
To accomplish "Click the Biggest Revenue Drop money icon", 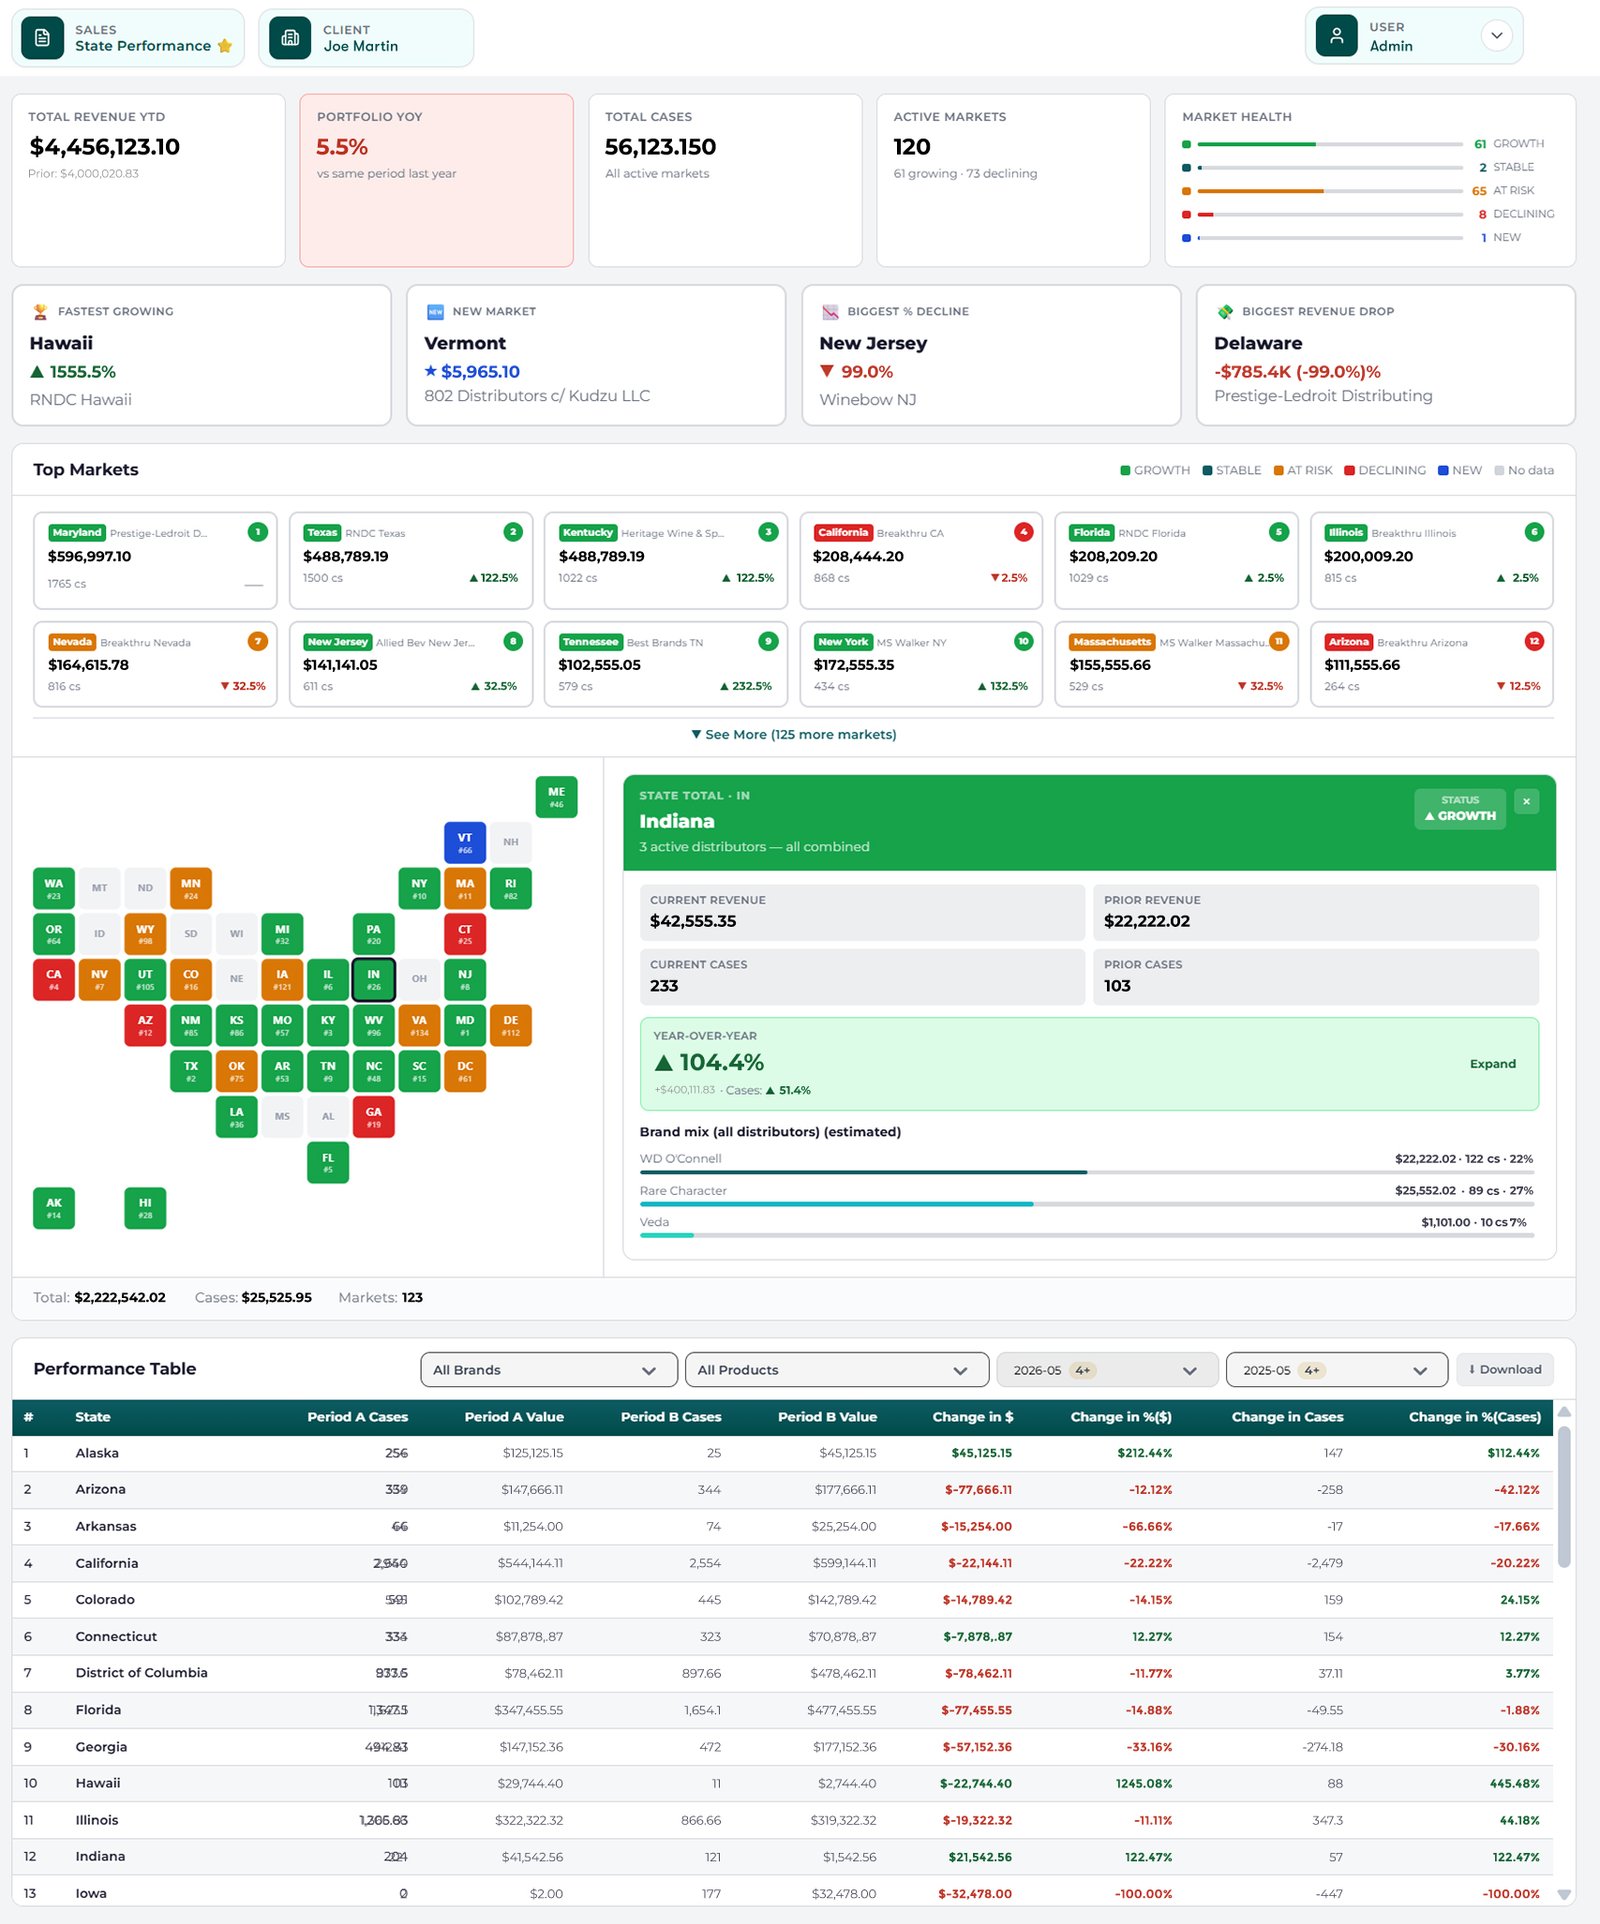I will pos(1225,312).
